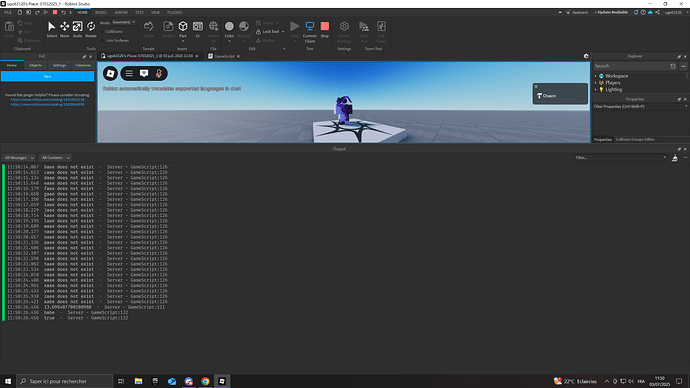The width and height of the screenshot is (690, 388).
Task: Select the Select tool in the ribbon
Action: click(x=51, y=29)
